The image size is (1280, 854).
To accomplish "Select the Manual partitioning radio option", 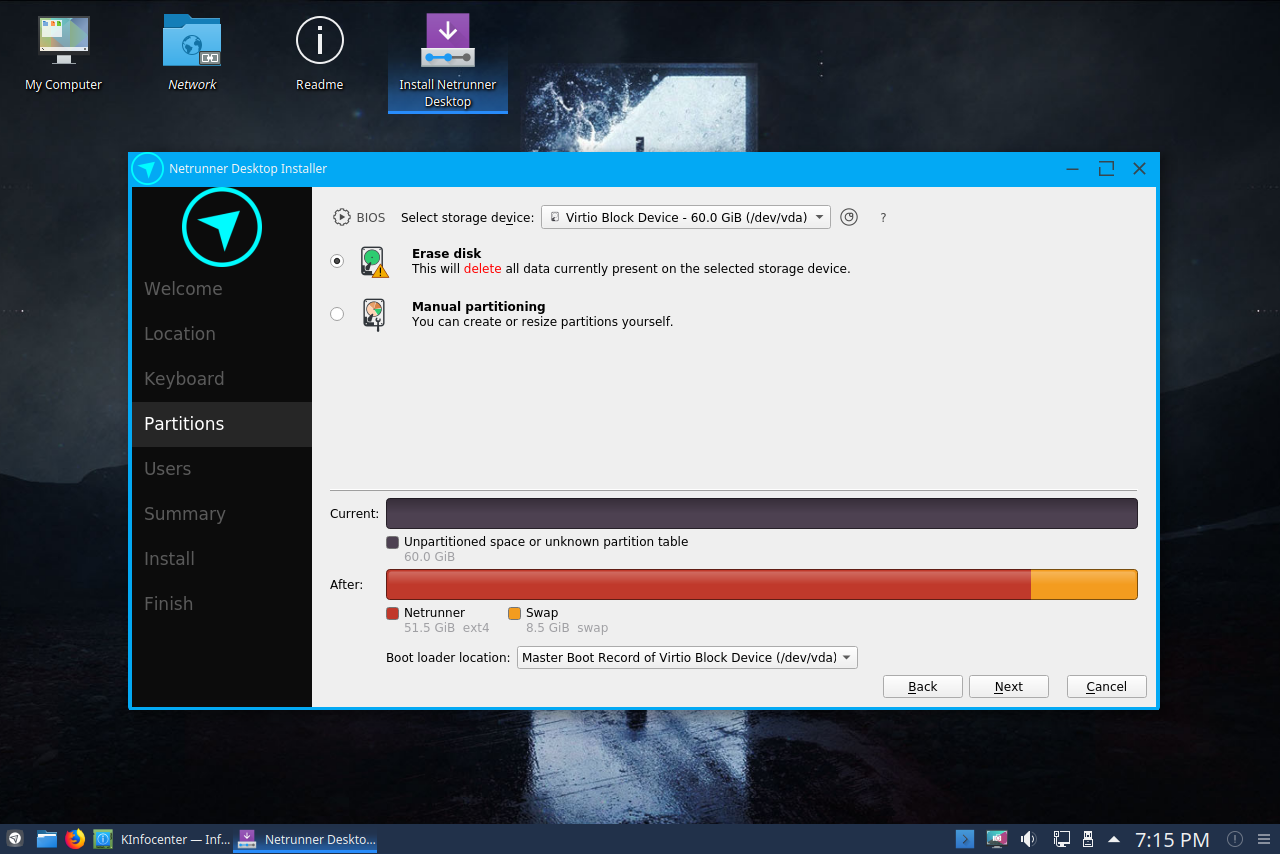I will 337,314.
